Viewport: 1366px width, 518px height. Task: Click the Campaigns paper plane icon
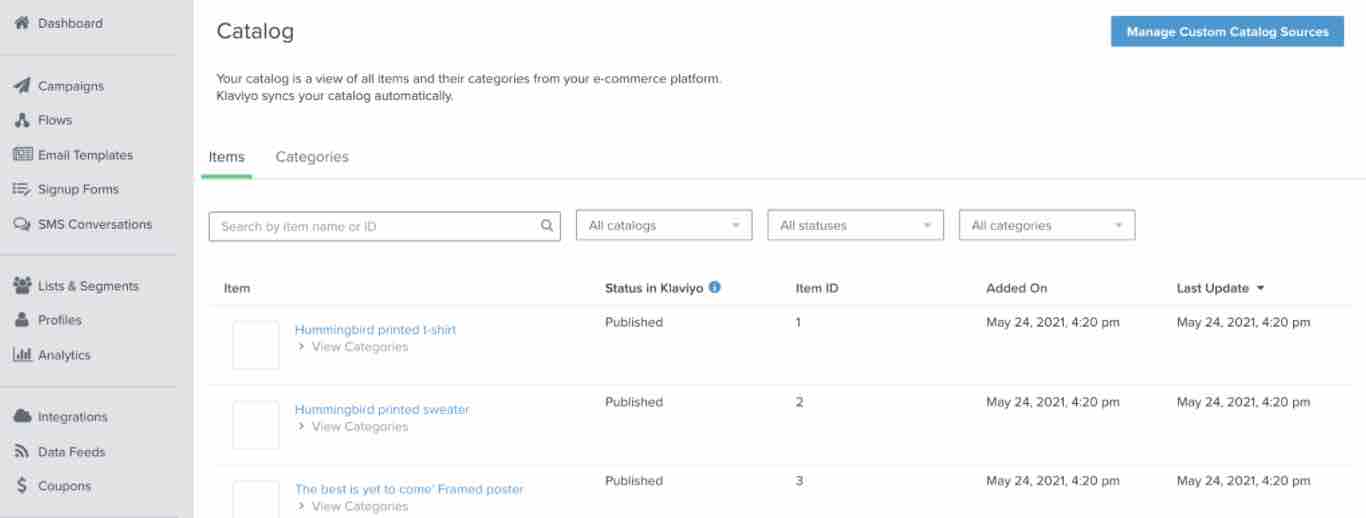(21, 86)
